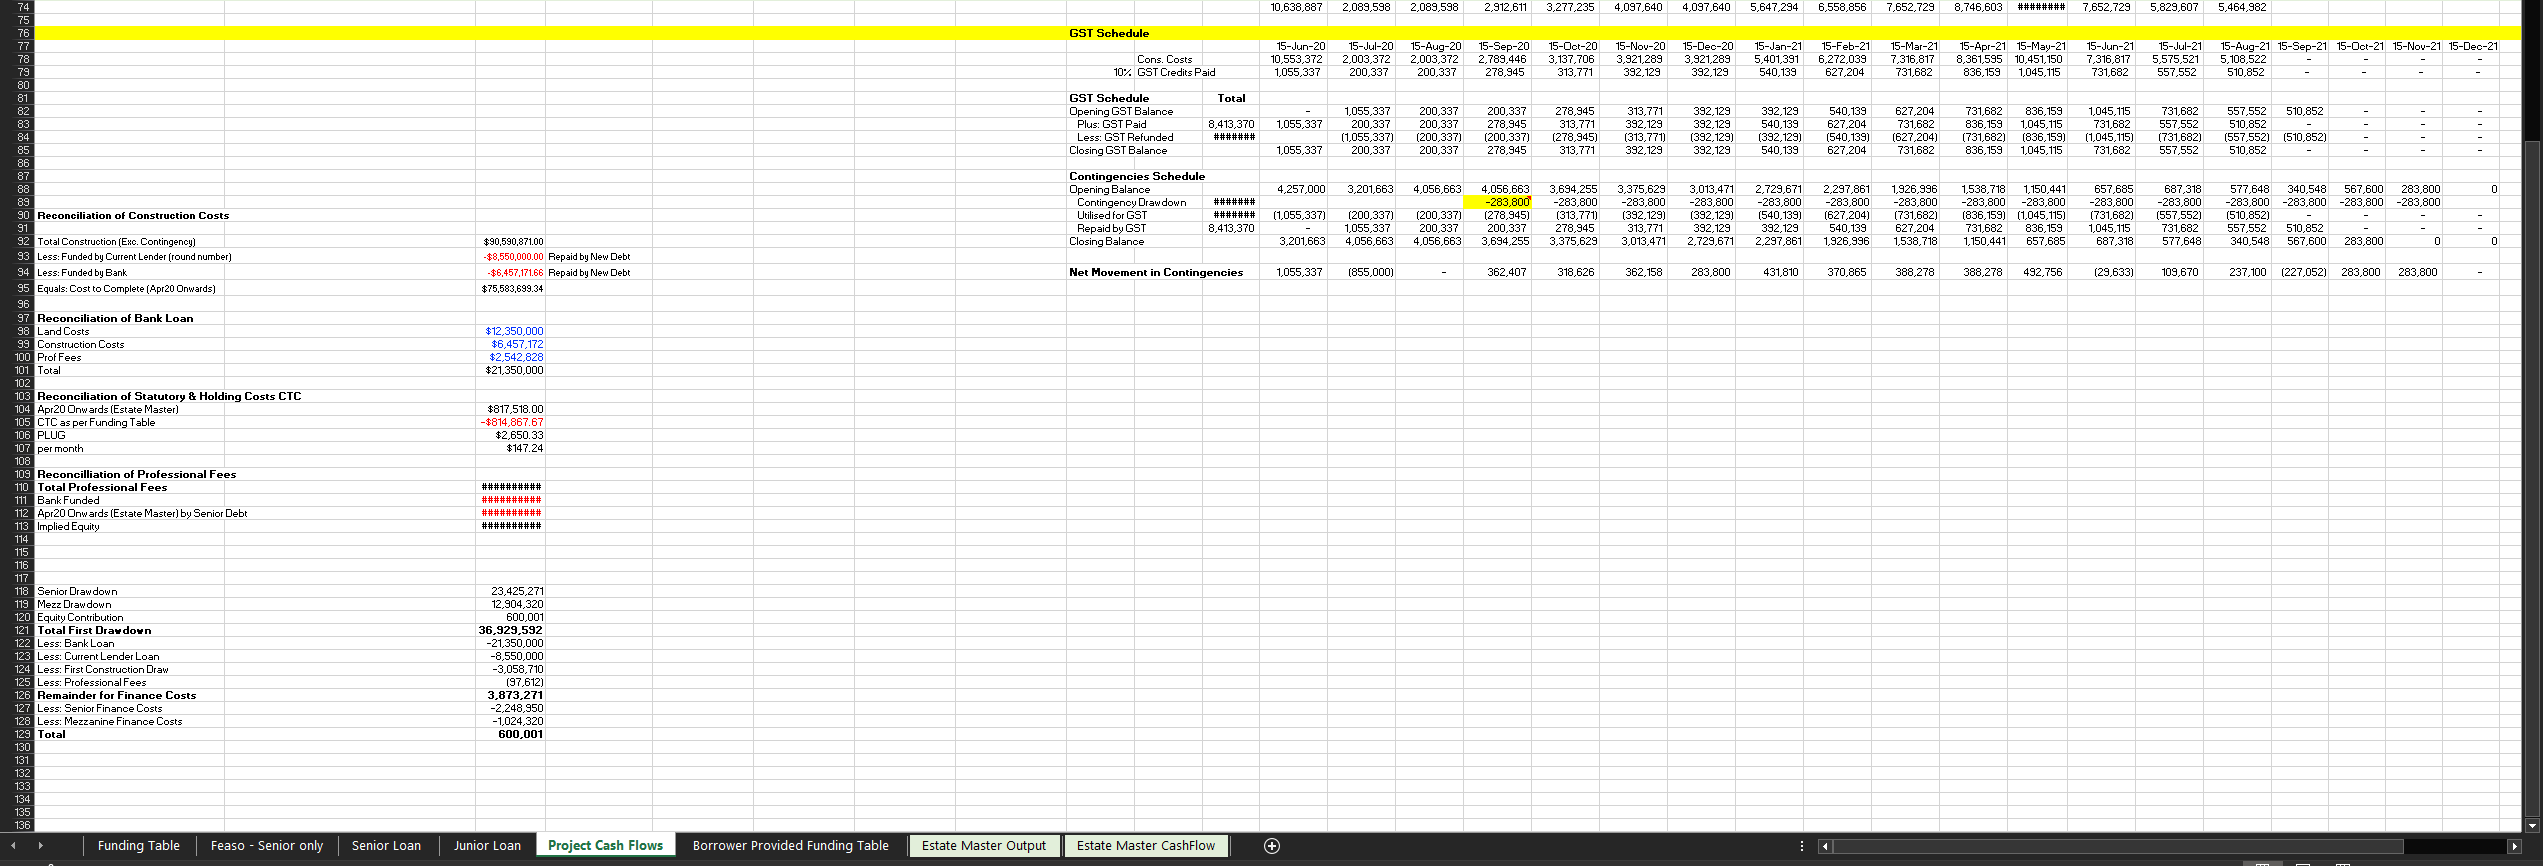2543x866 pixels.
Task: Select the Equity Contribution label
Action: coord(80,617)
